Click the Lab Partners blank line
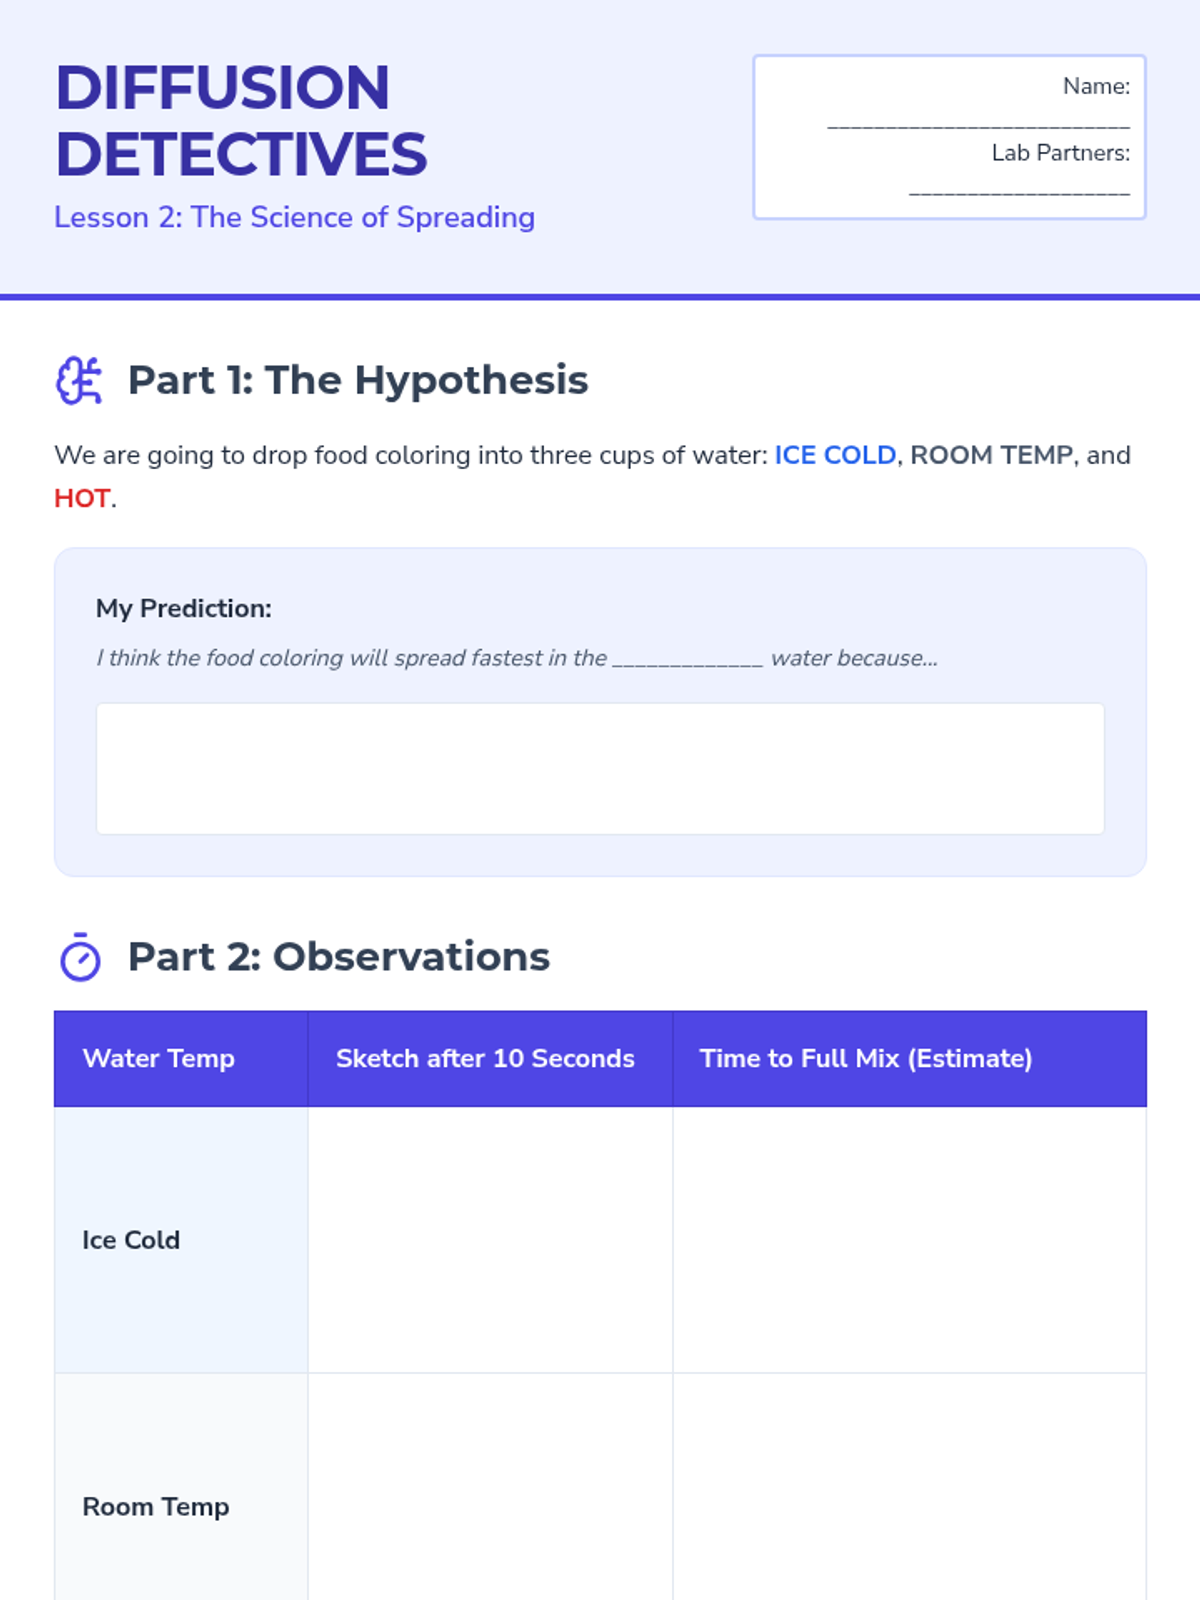The image size is (1200, 1600). [1019, 190]
